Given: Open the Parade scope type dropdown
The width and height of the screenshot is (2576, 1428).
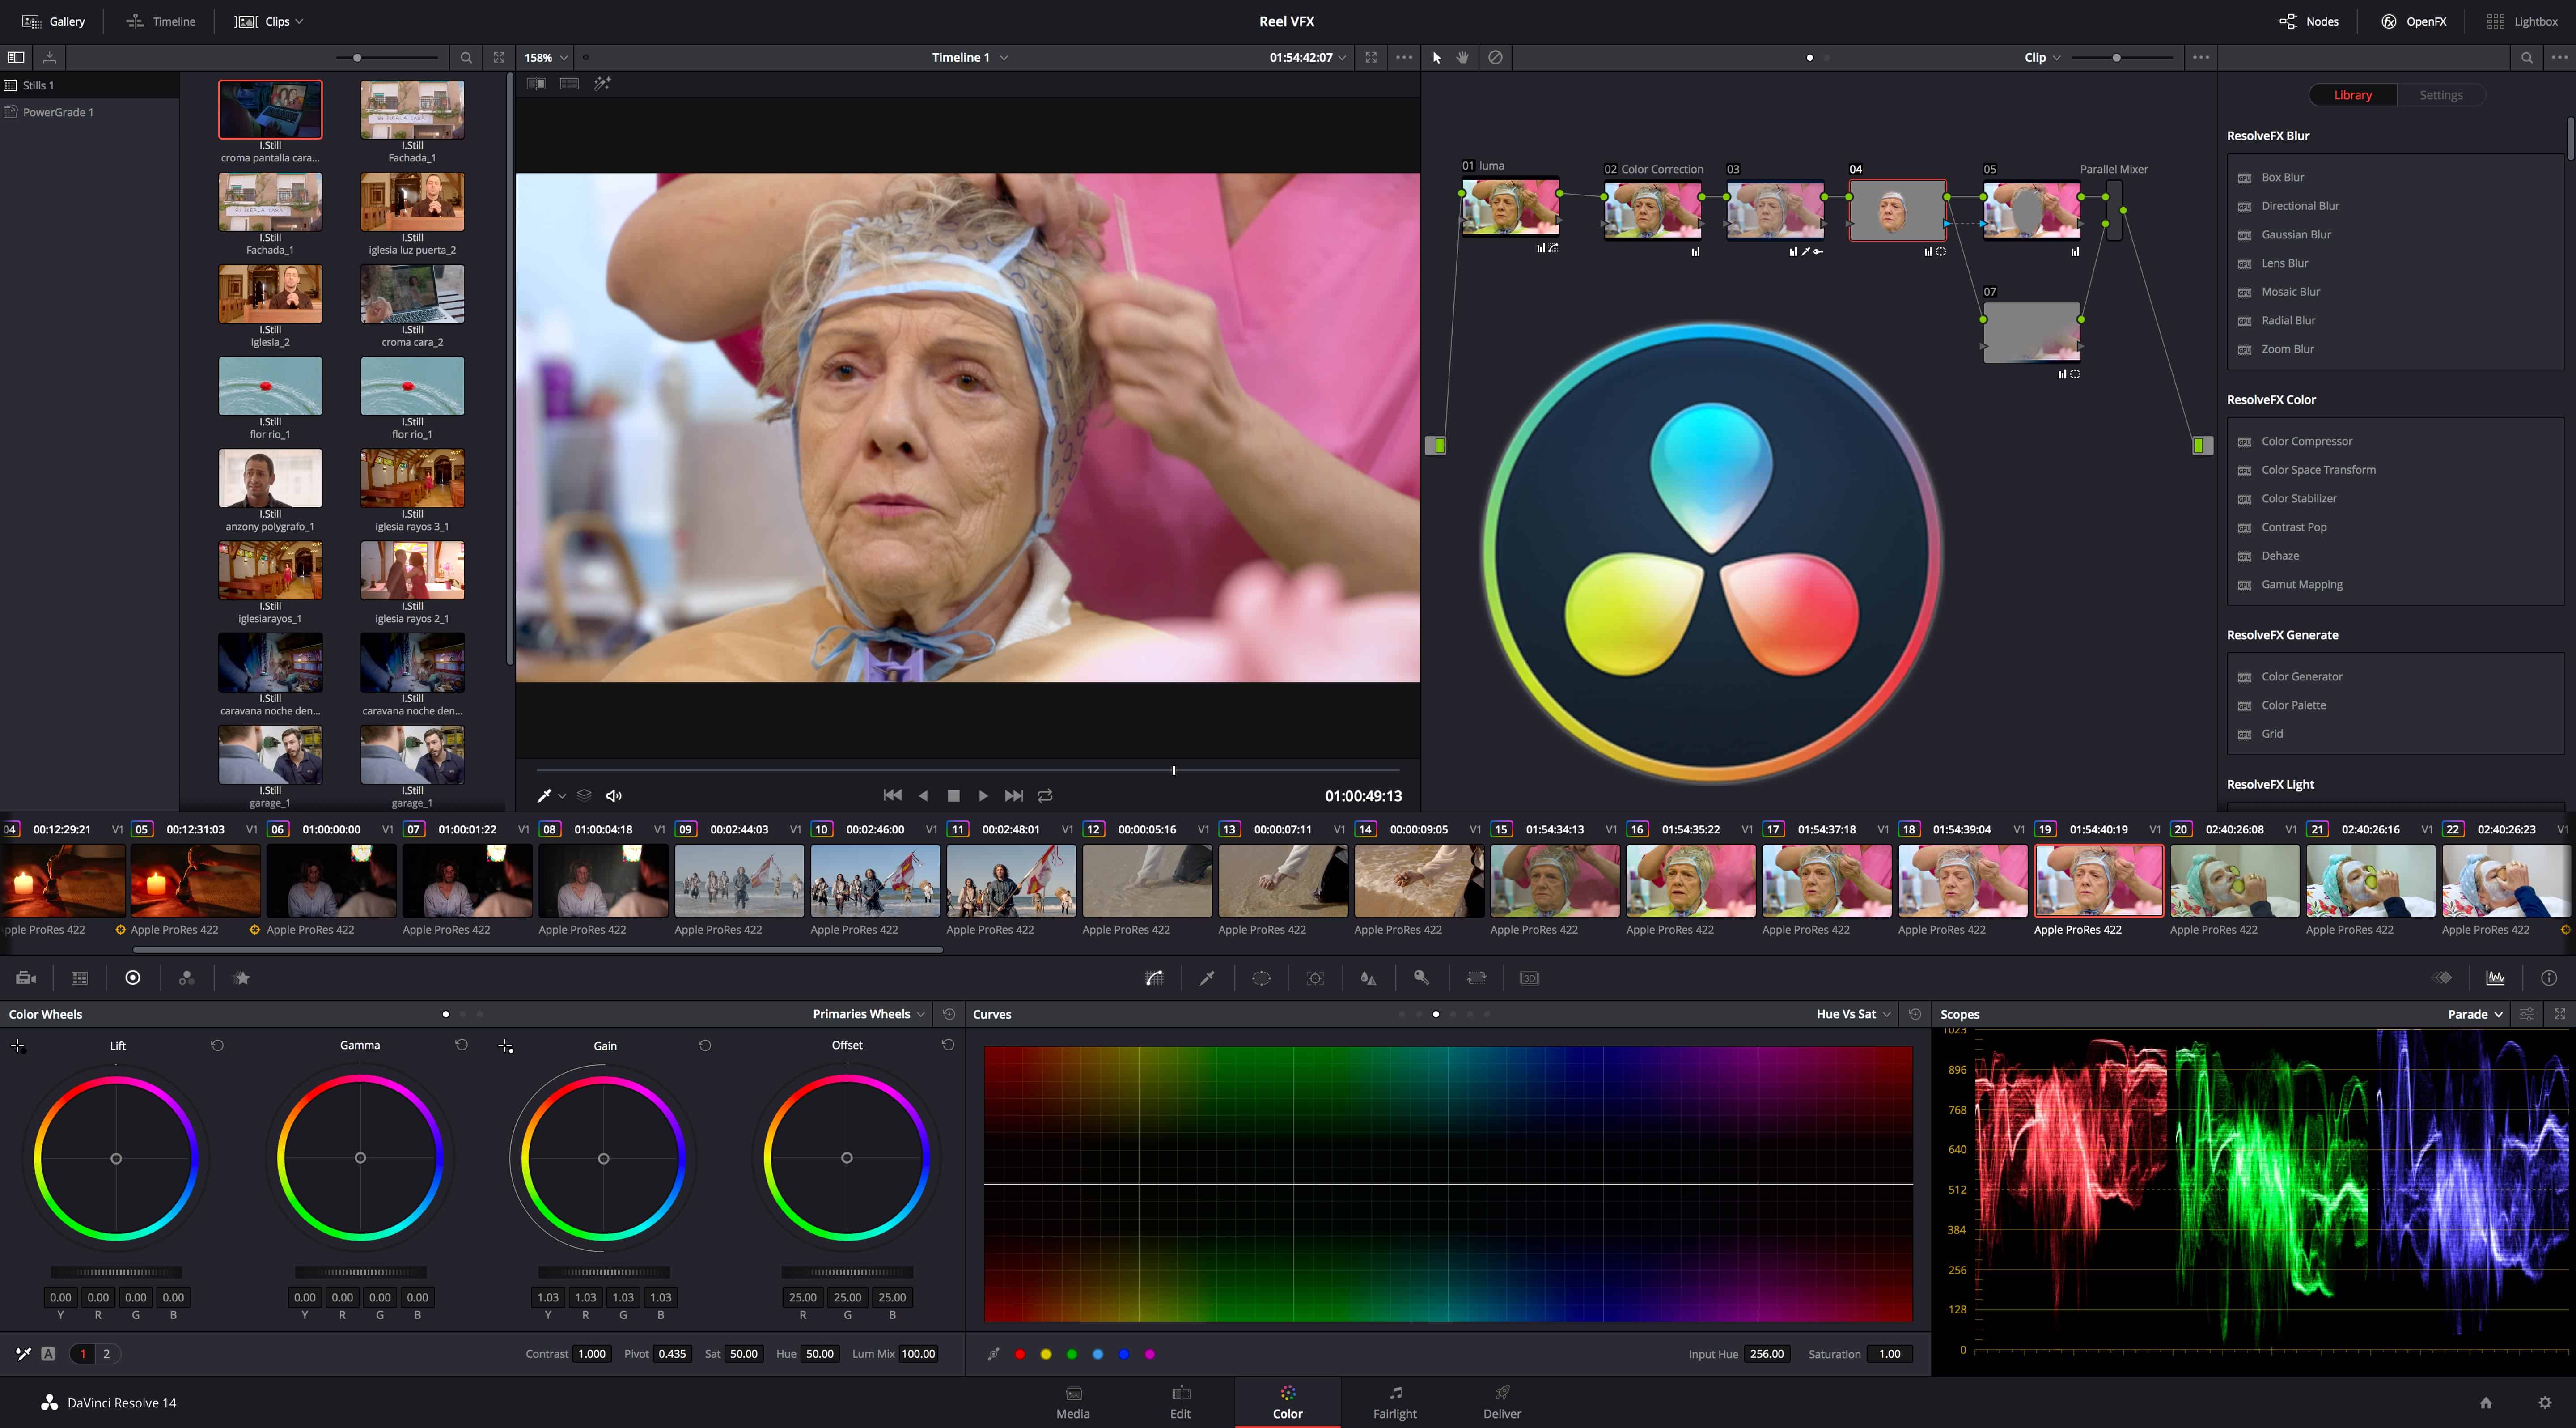Looking at the screenshot, I should [x=2475, y=1014].
